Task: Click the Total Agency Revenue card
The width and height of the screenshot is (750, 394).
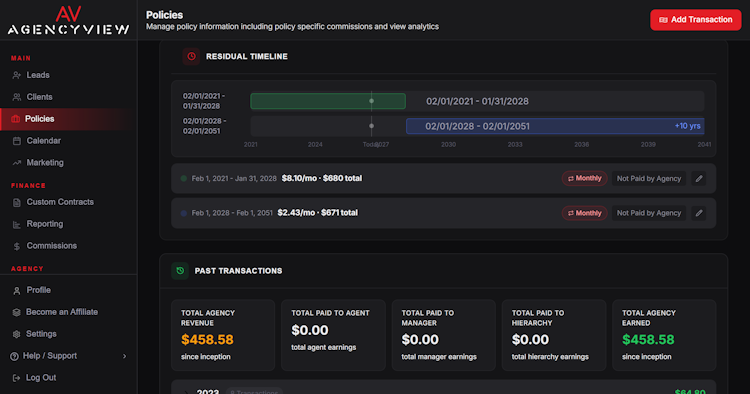Action: click(223, 335)
